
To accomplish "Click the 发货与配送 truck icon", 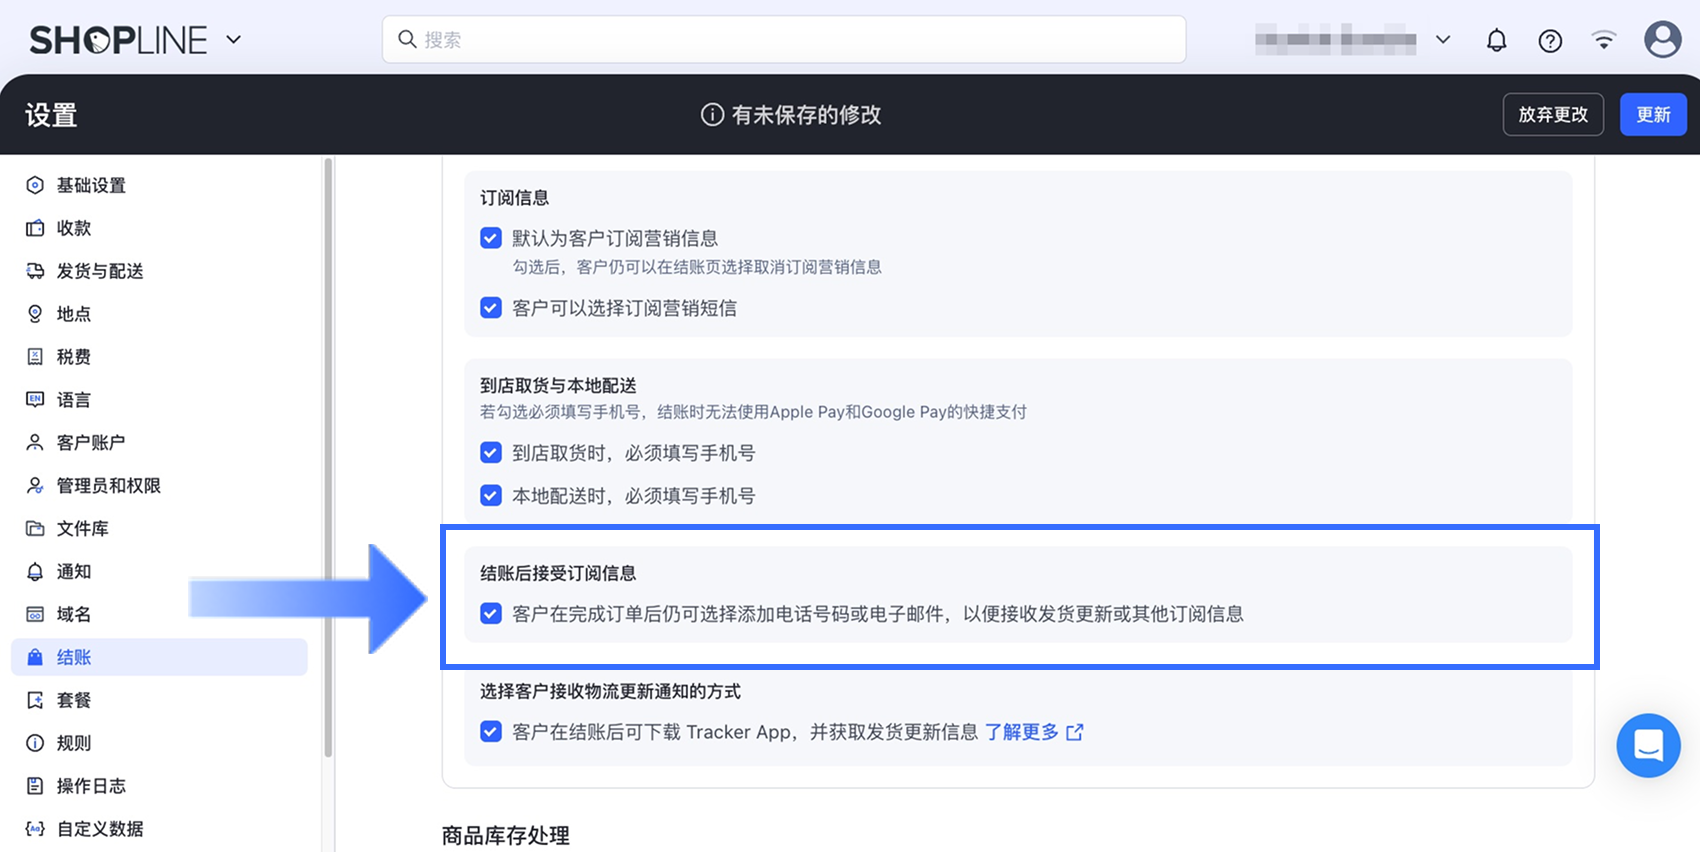I will tap(35, 271).
